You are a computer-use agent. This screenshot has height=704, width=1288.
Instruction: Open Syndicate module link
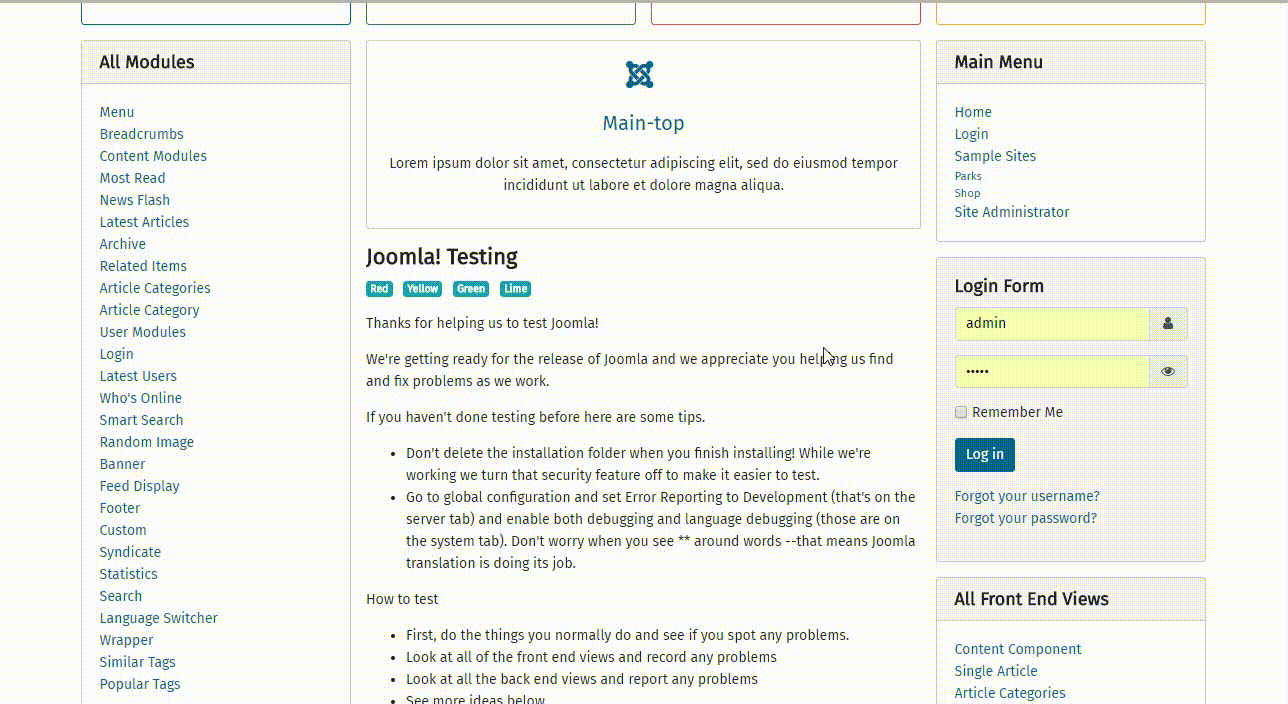coord(130,552)
